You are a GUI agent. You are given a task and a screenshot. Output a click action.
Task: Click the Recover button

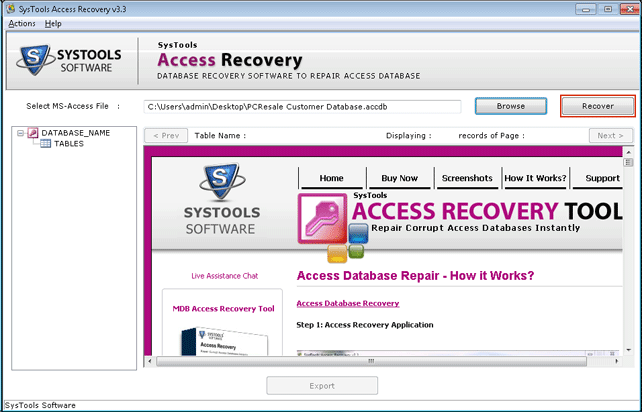click(x=598, y=106)
